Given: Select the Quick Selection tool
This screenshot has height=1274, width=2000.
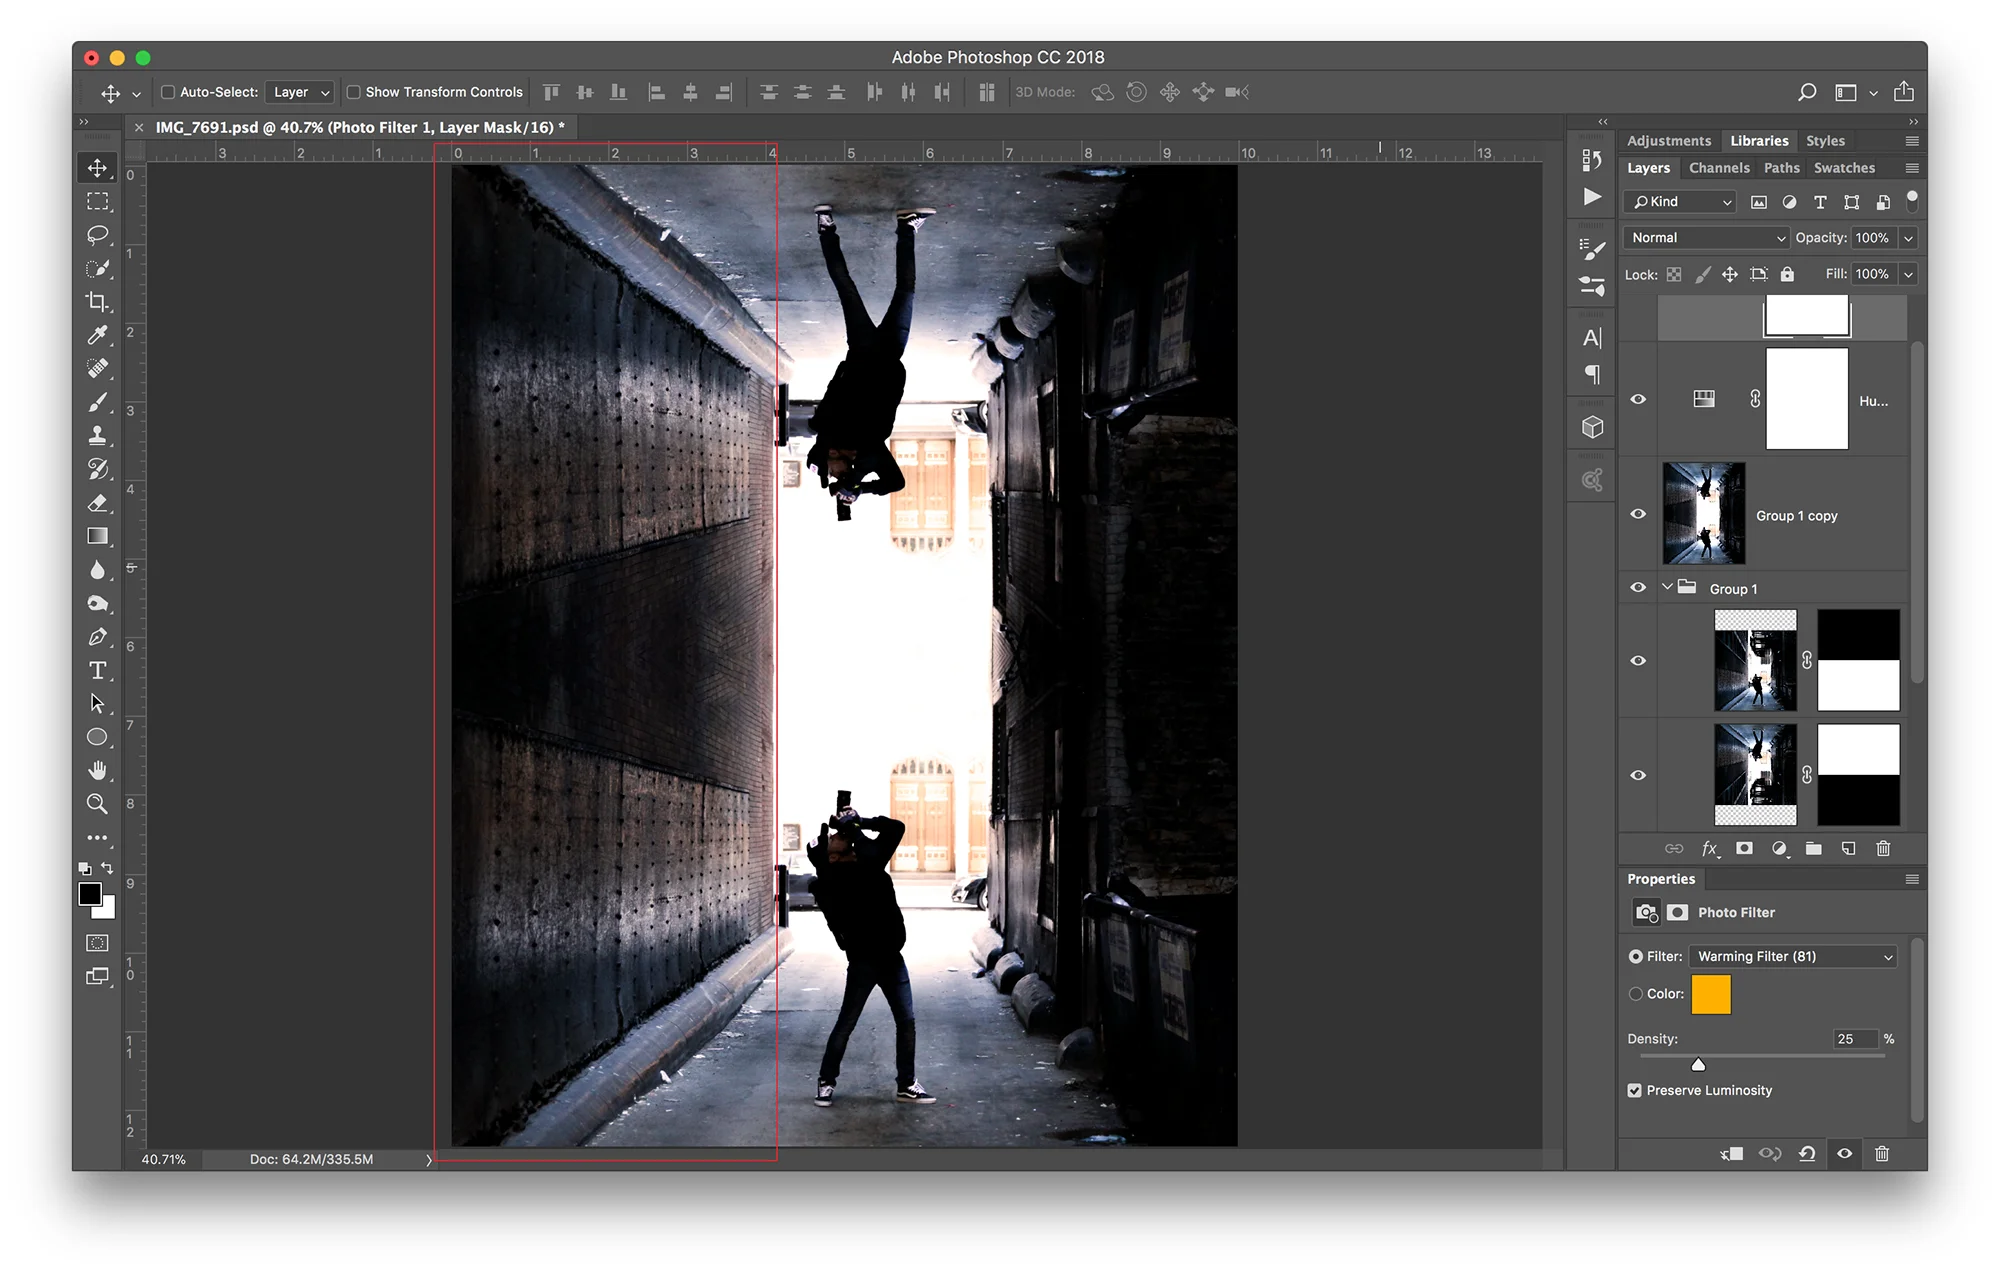Looking at the screenshot, I should 97,268.
